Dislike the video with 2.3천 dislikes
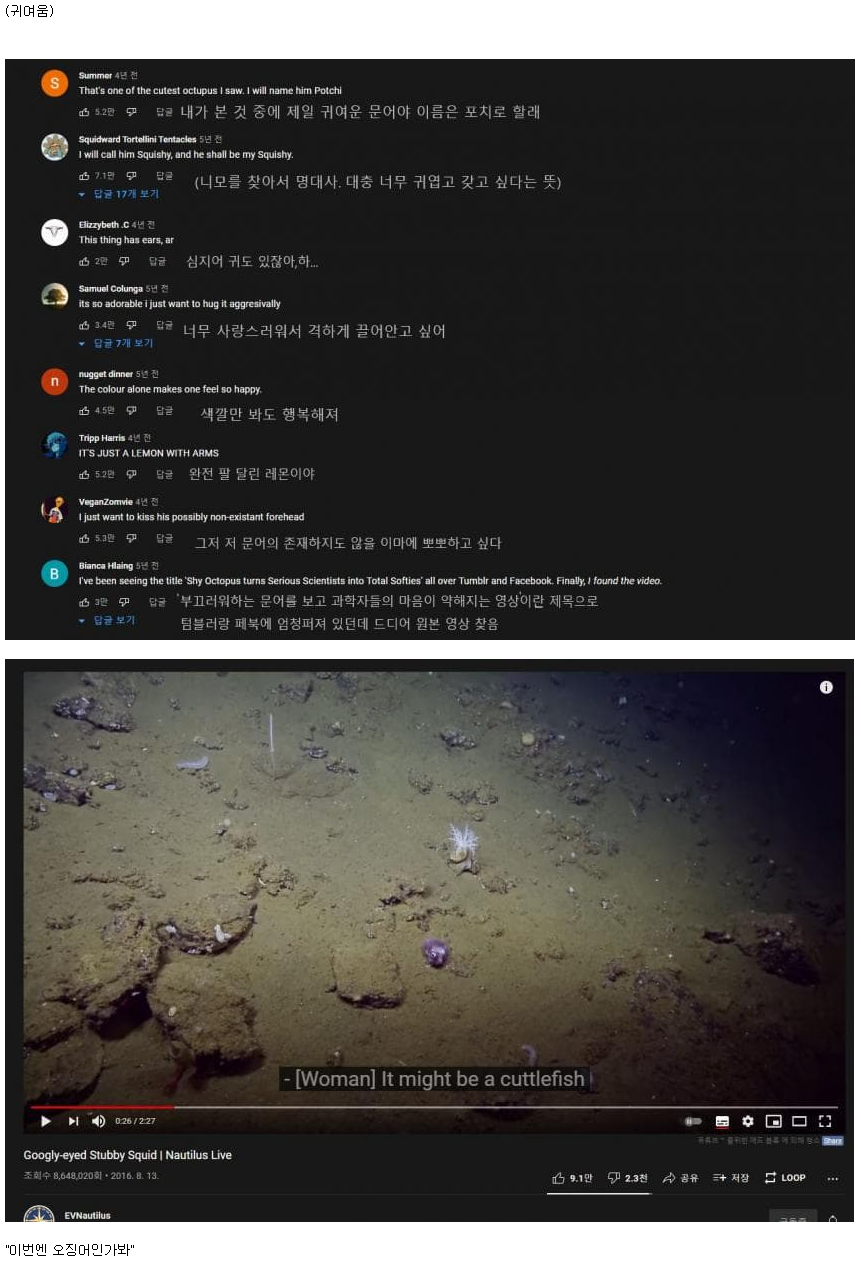 pos(628,1178)
